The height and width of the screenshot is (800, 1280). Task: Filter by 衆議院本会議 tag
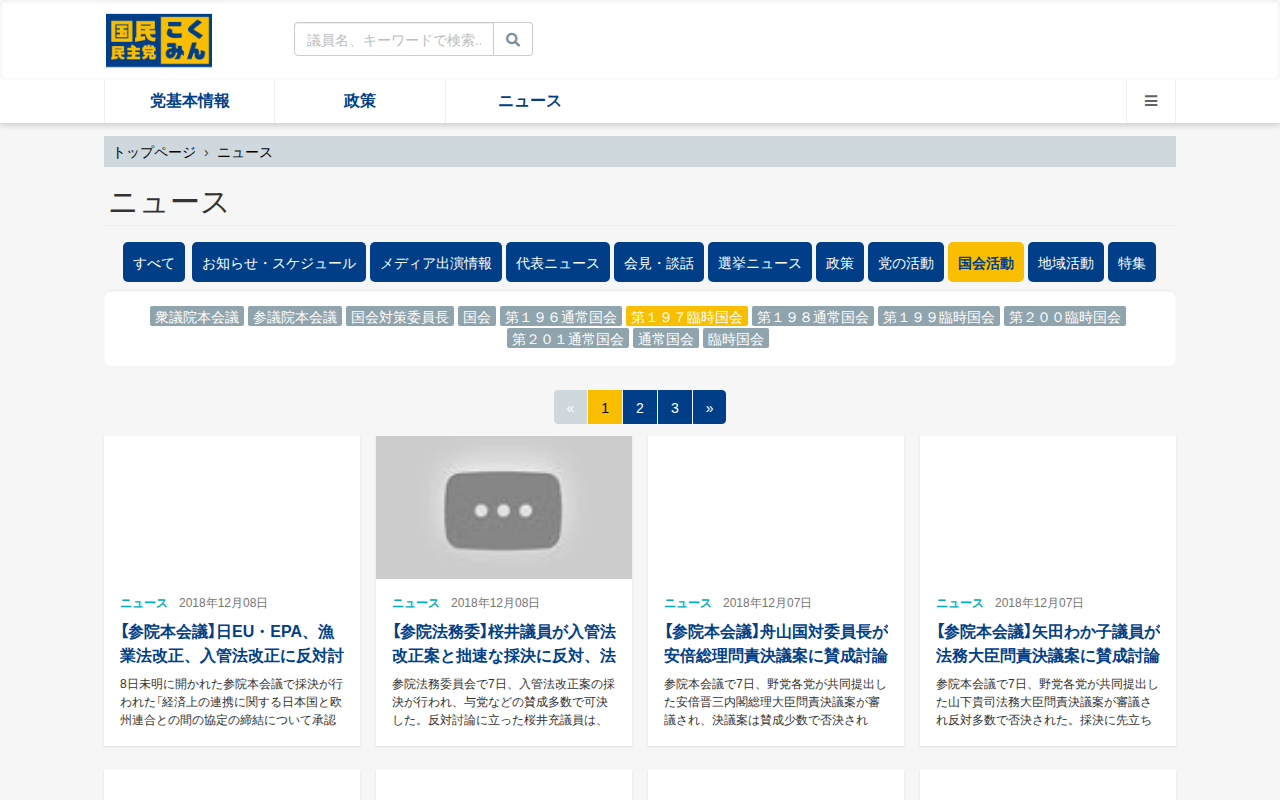click(197, 316)
